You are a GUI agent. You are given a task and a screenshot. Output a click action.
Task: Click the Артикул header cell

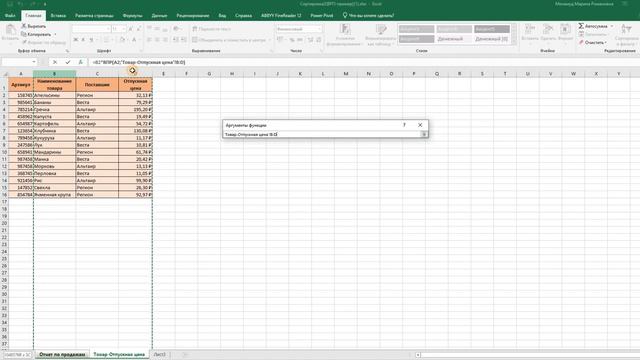pyautogui.click(x=21, y=84)
